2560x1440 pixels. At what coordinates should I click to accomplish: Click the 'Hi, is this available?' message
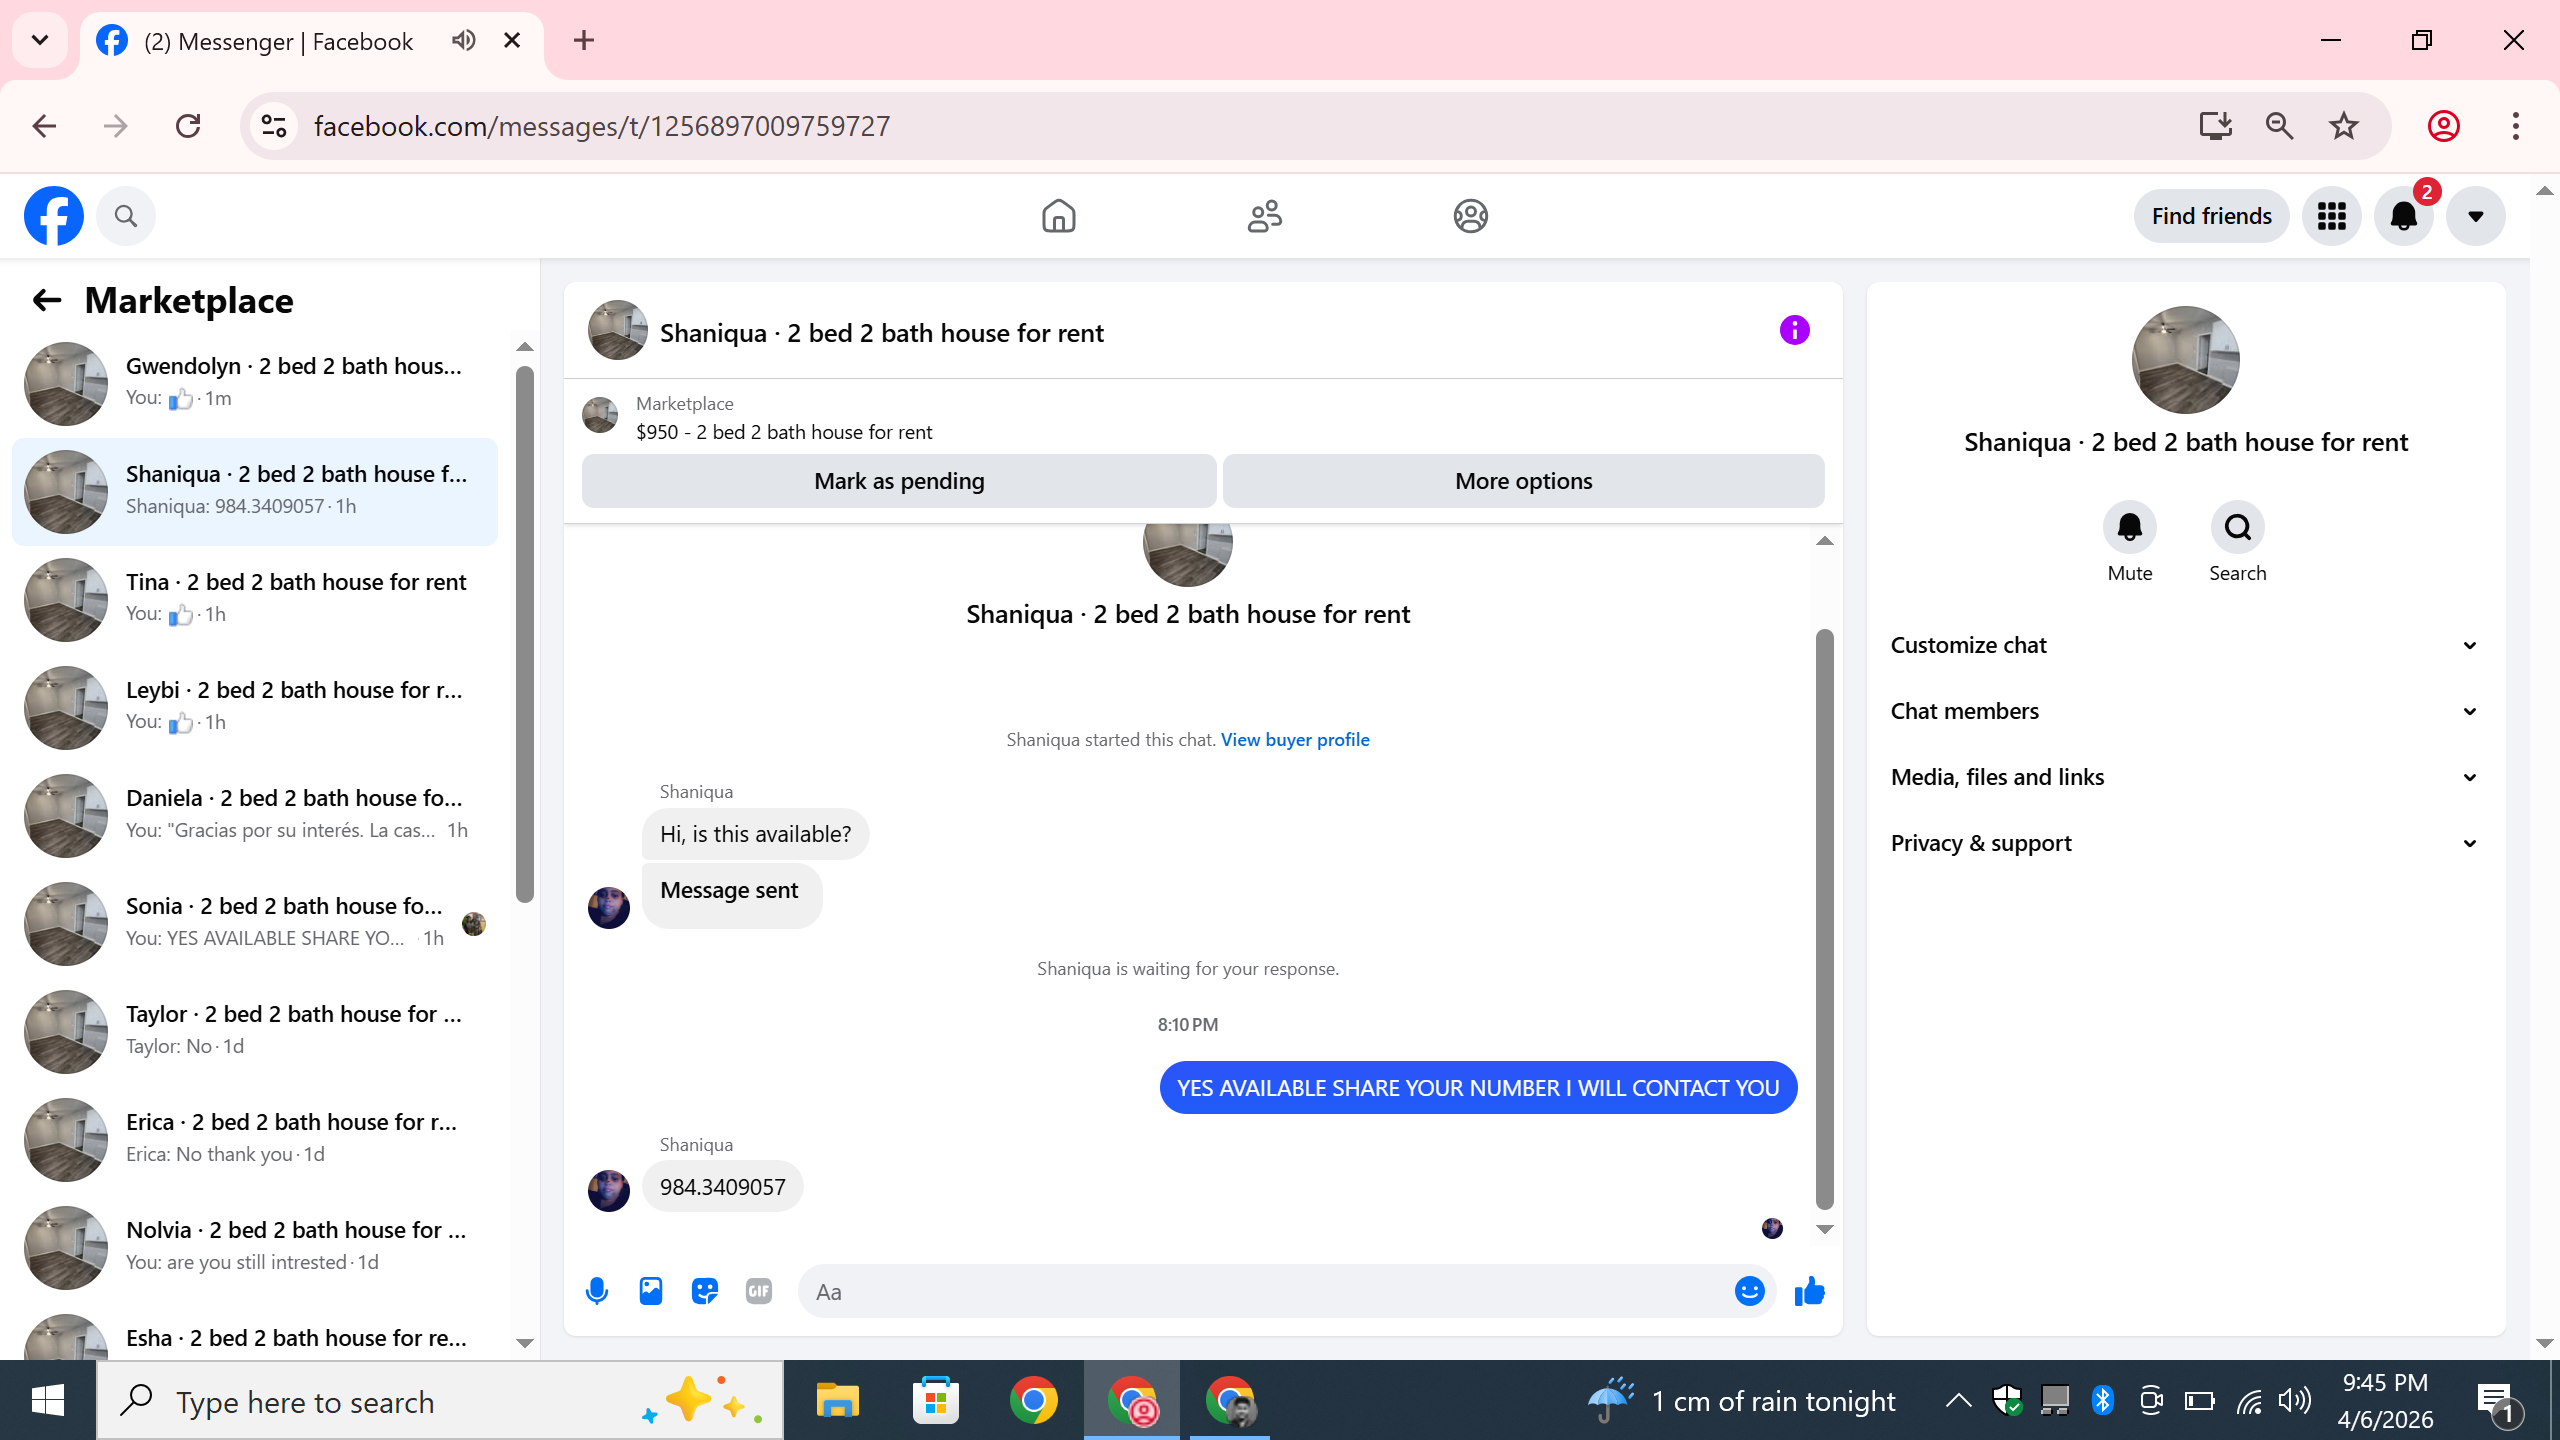[755, 834]
